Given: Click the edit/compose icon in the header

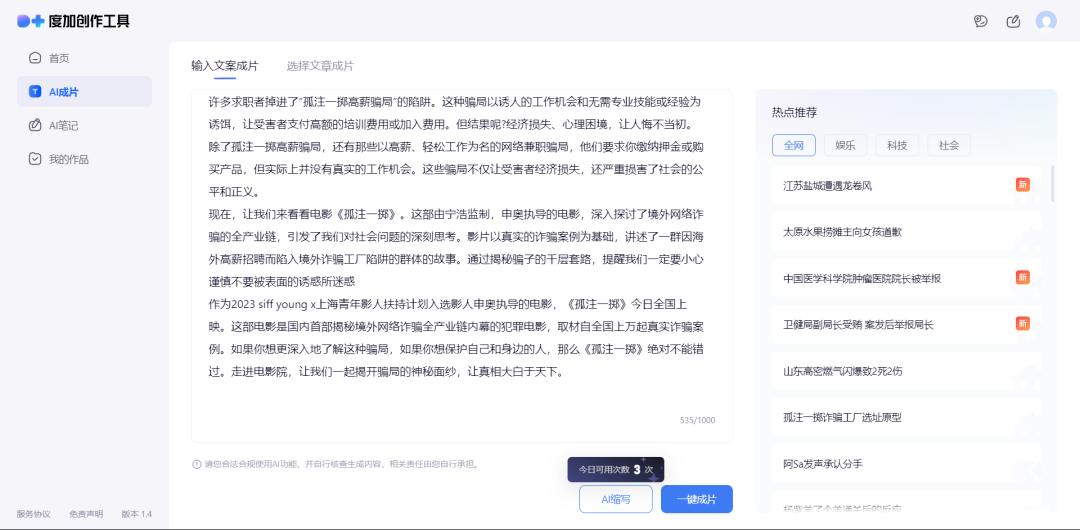Looking at the screenshot, I should pos(1013,21).
